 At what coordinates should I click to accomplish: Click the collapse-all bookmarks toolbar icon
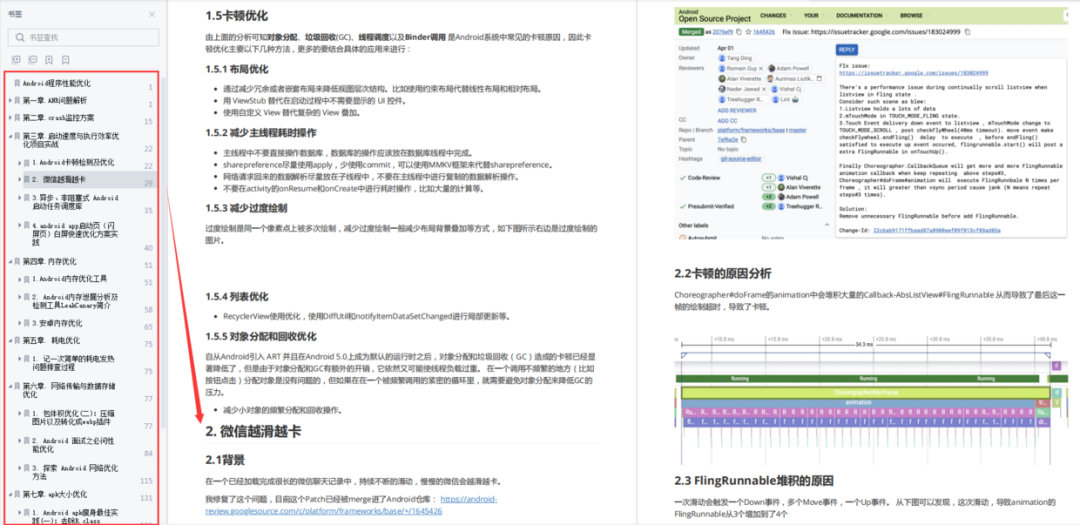pos(32,61)
